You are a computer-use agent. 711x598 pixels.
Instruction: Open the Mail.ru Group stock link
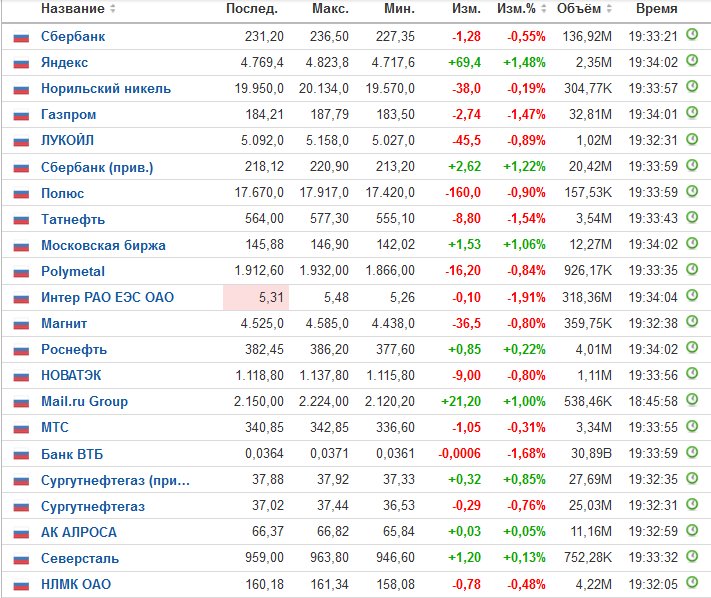click(x=84, y=402)
